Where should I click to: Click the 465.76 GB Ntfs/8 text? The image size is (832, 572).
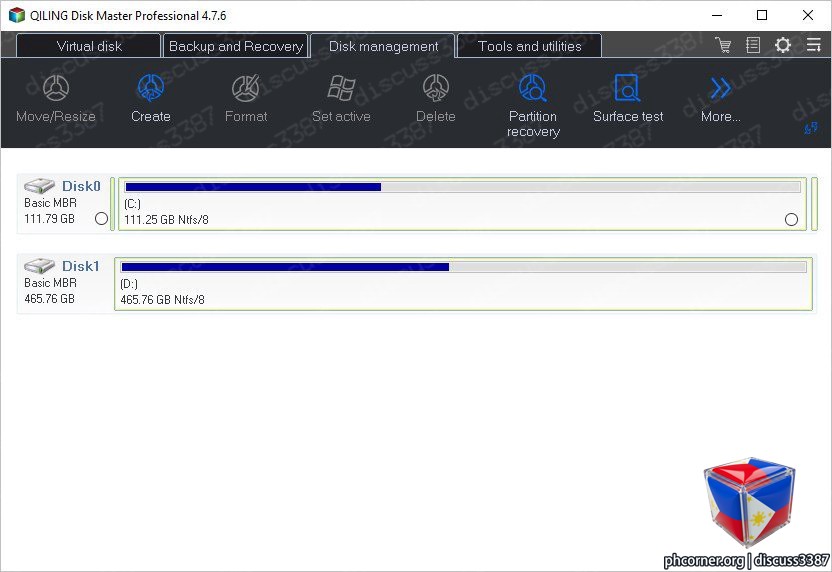pyautogui.click(x=162, y=300)
